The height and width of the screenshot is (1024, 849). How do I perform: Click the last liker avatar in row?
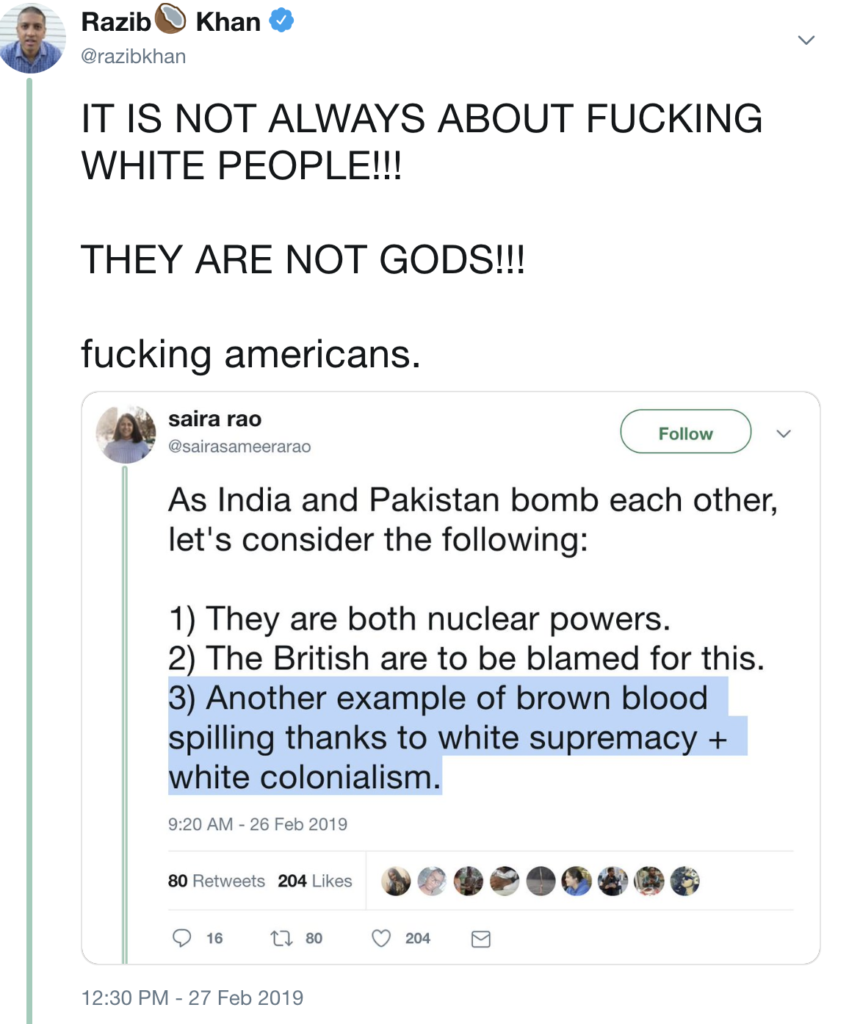[685, 880]
